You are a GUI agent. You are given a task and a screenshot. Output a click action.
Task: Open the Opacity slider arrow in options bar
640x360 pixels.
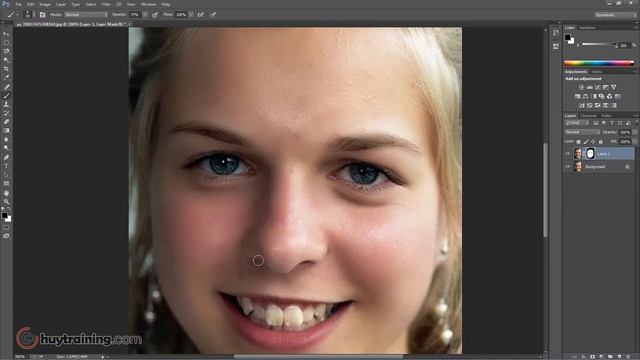point(145,14)
